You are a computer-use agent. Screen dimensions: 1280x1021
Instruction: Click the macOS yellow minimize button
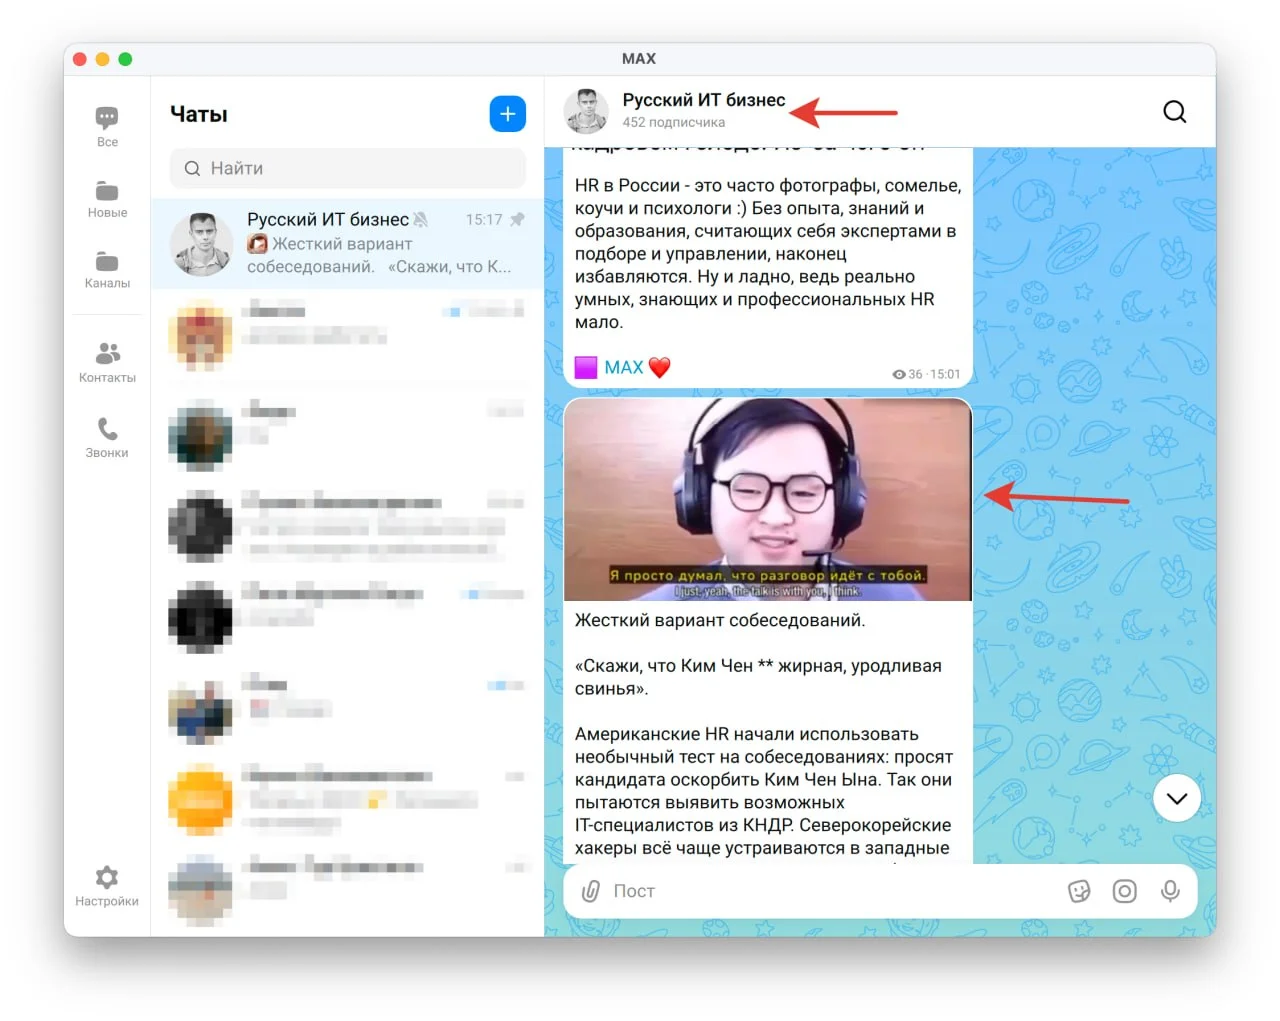(102, 59)
